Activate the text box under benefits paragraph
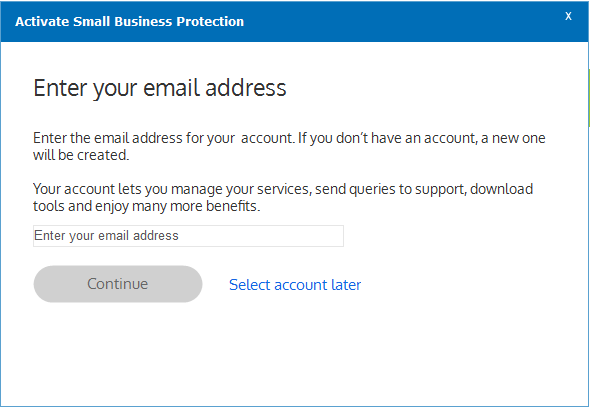590x408 pixels. click(188, 236)
